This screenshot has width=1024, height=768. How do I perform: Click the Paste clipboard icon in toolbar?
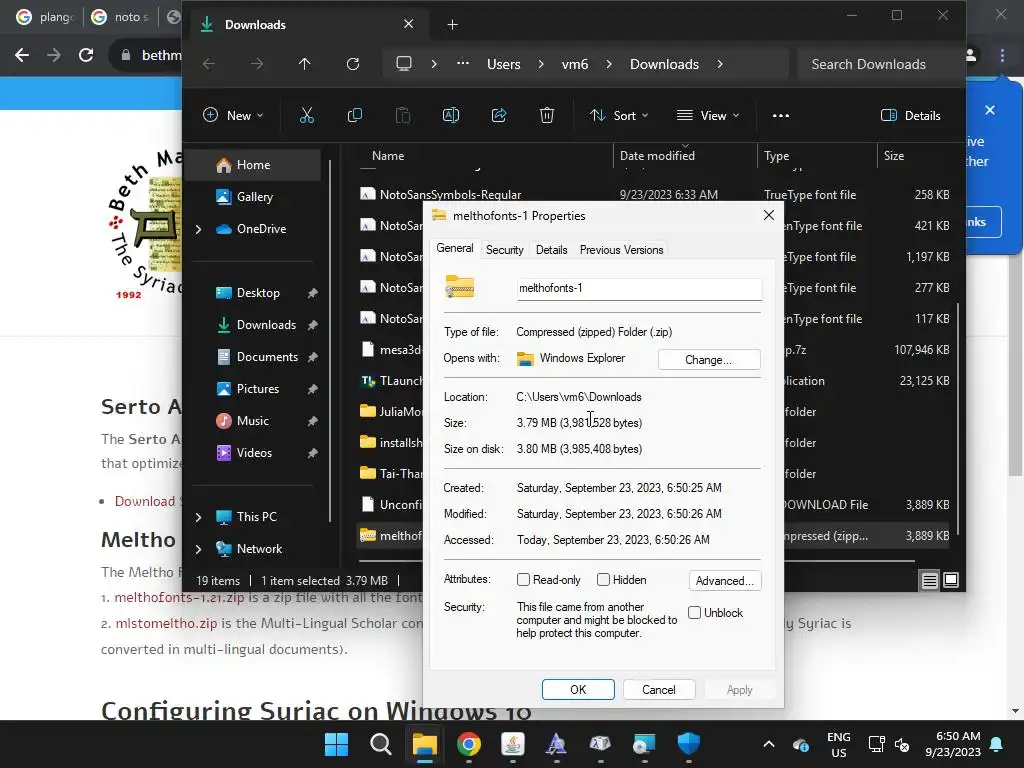403,116
